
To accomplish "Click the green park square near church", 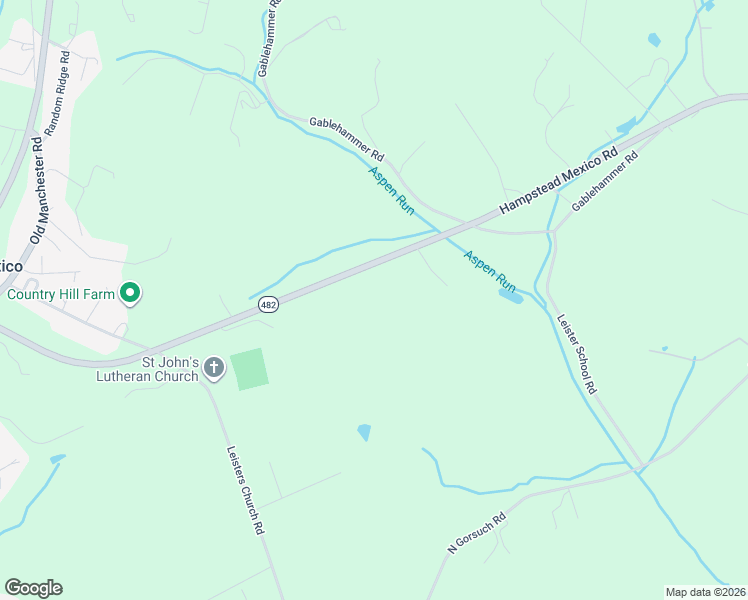I will 249,370.
